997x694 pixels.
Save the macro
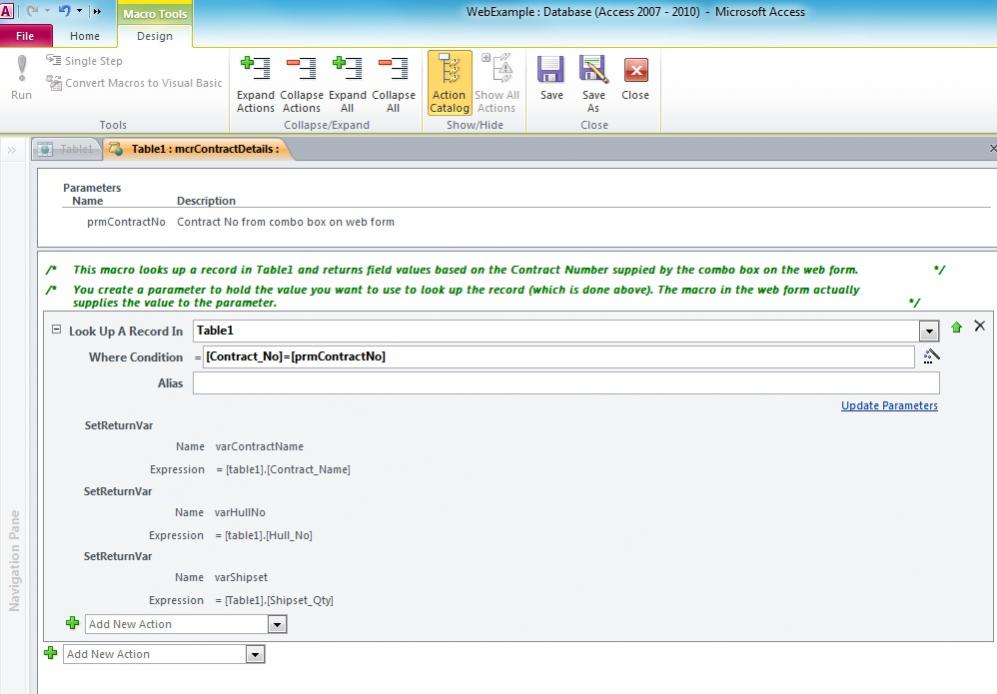pos(551,78)
